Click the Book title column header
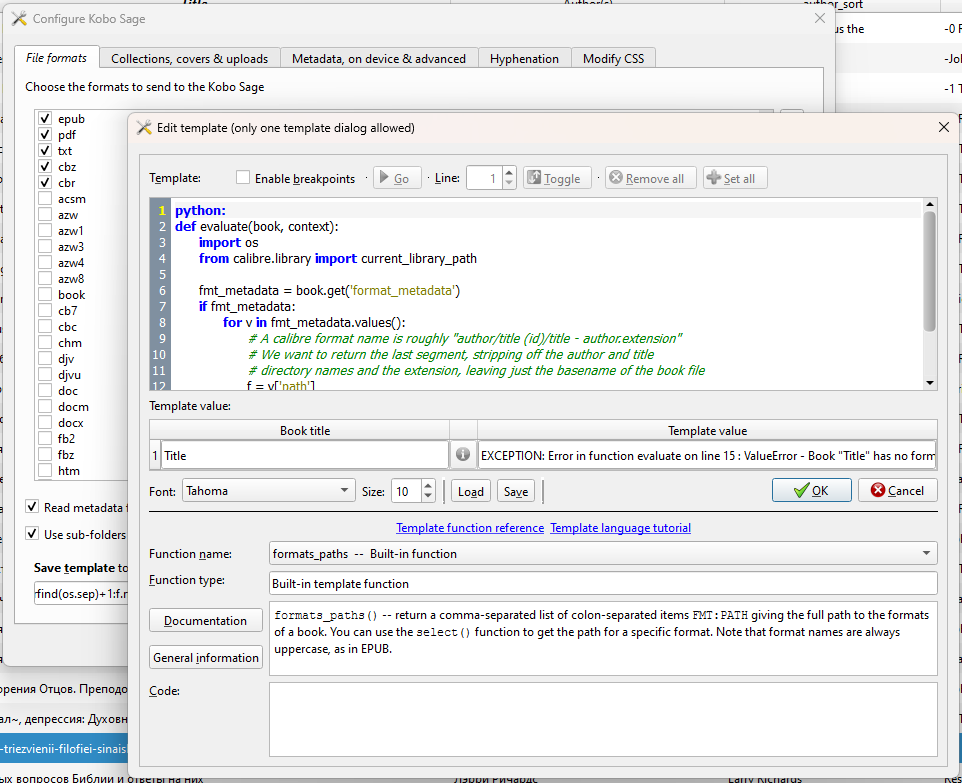This screenshot has height=783, width=962. click(x=304, y=430)
